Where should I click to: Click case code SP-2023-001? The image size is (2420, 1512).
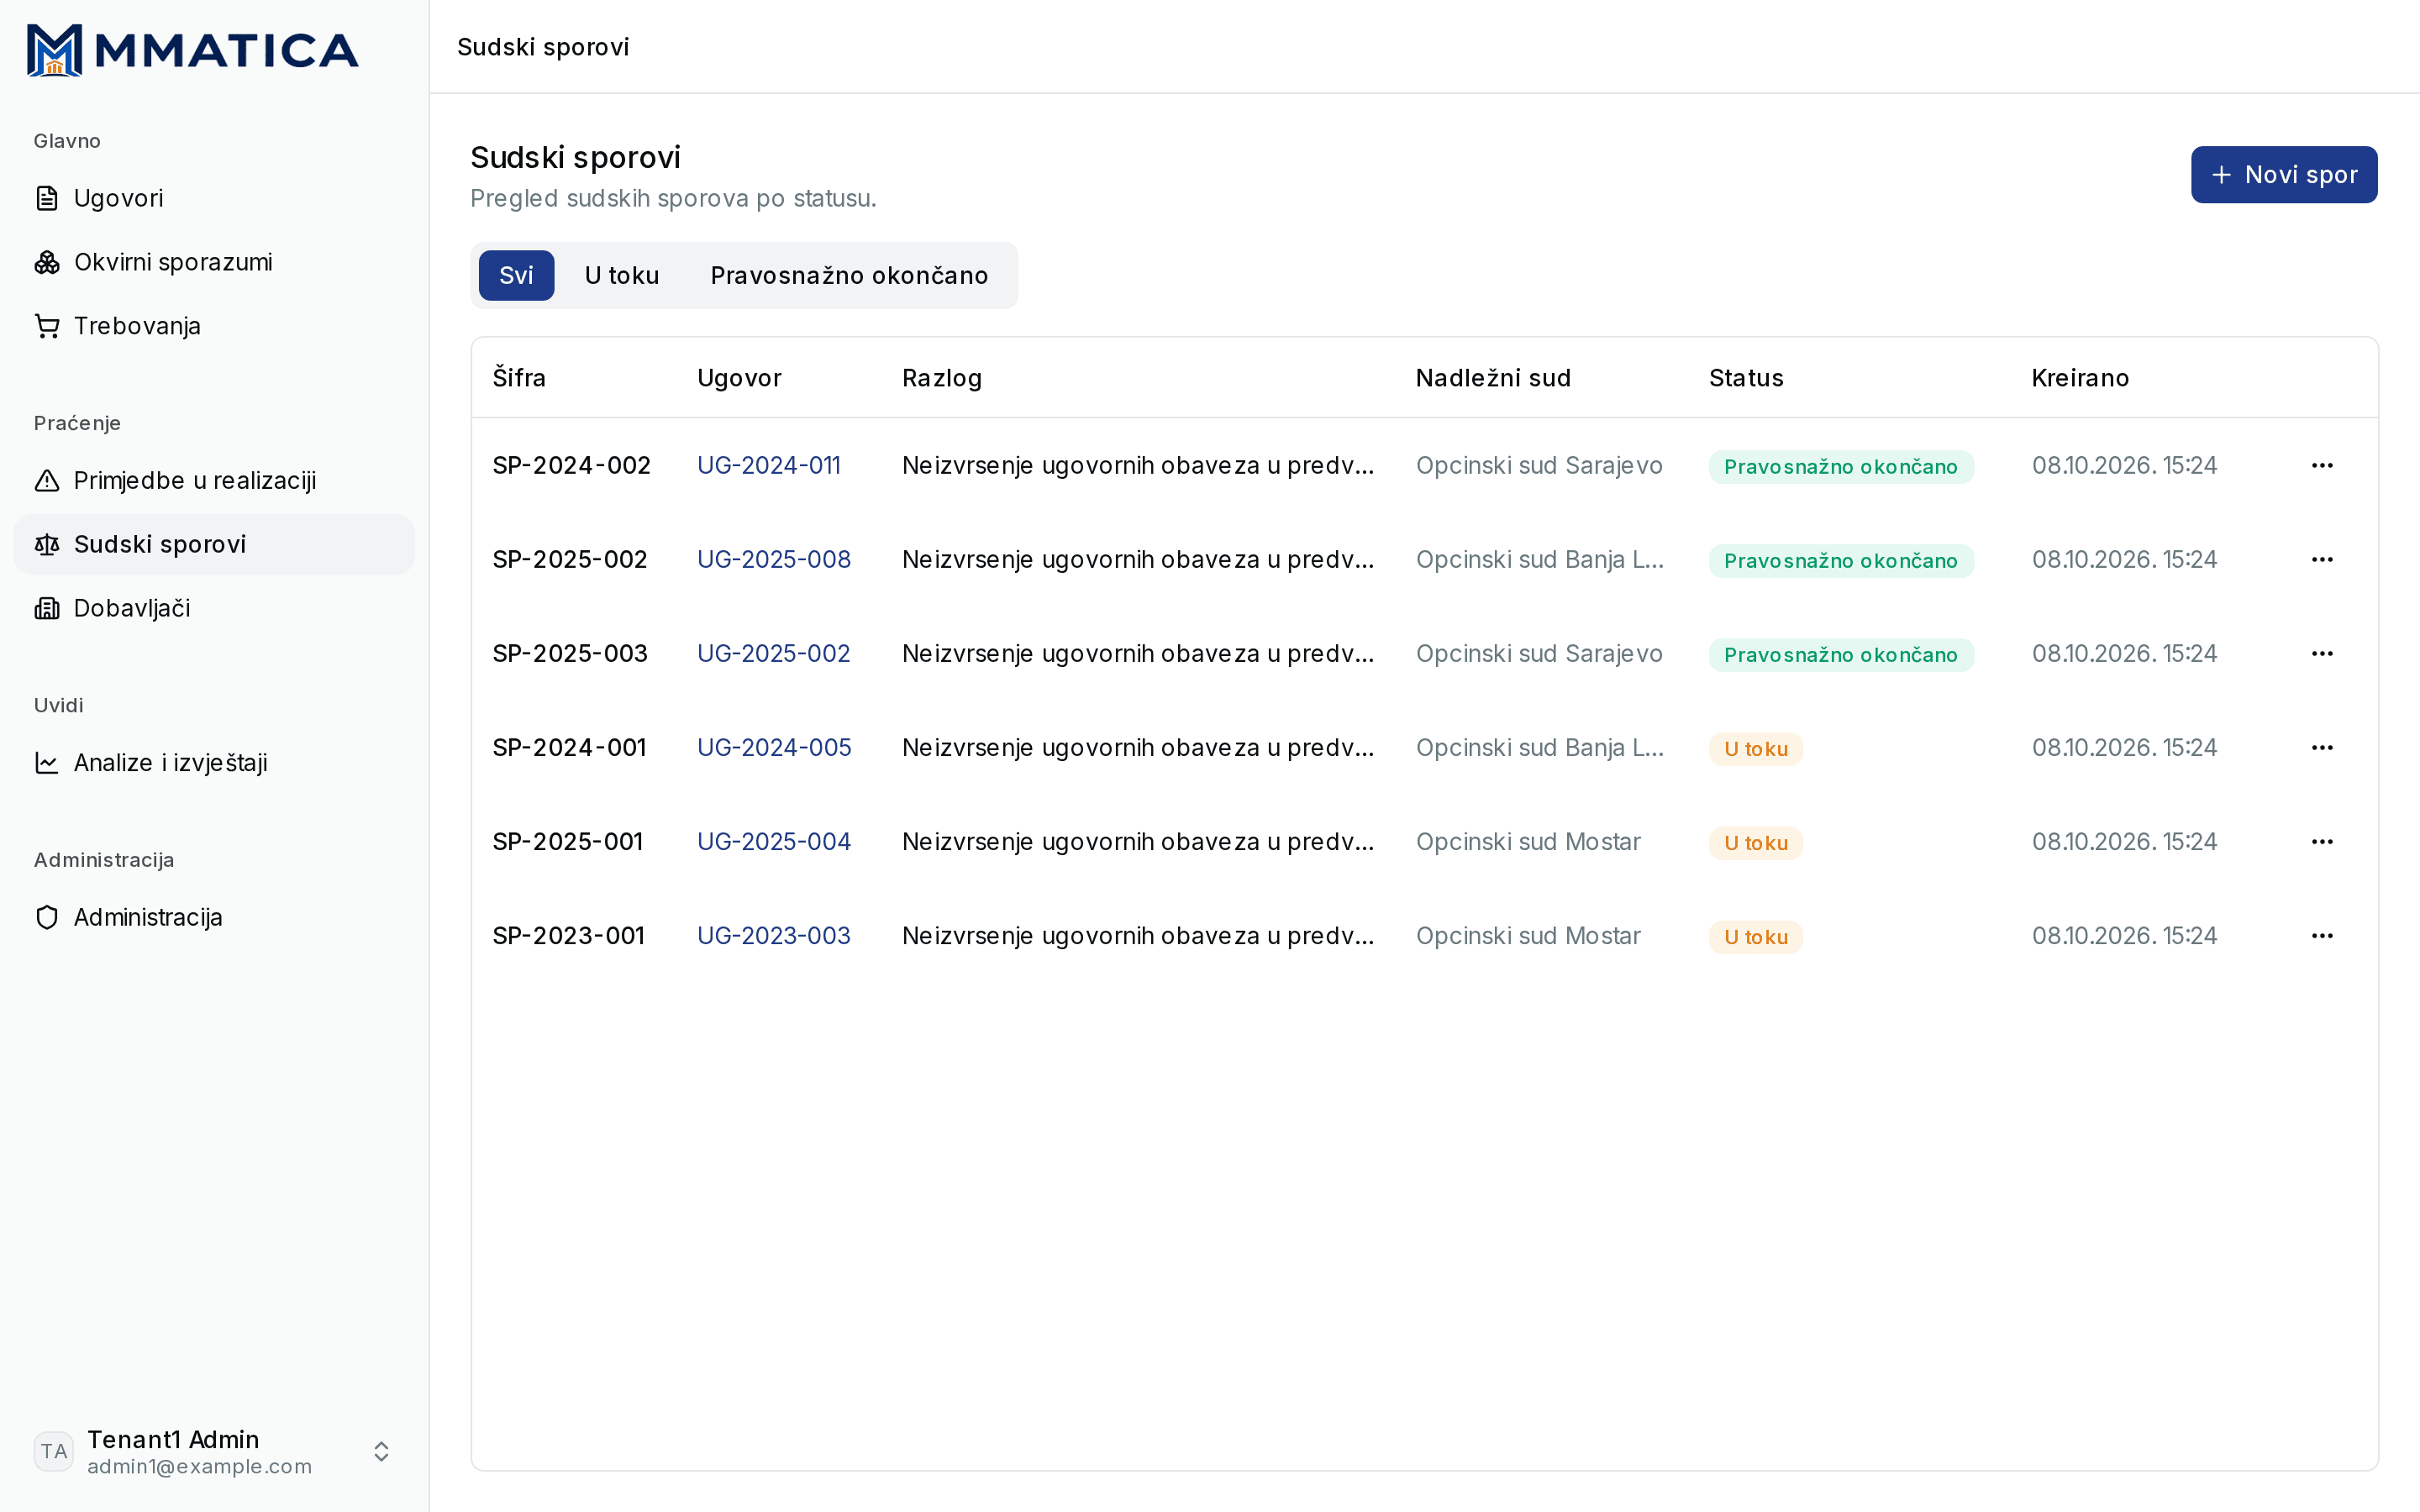(568, 936)
